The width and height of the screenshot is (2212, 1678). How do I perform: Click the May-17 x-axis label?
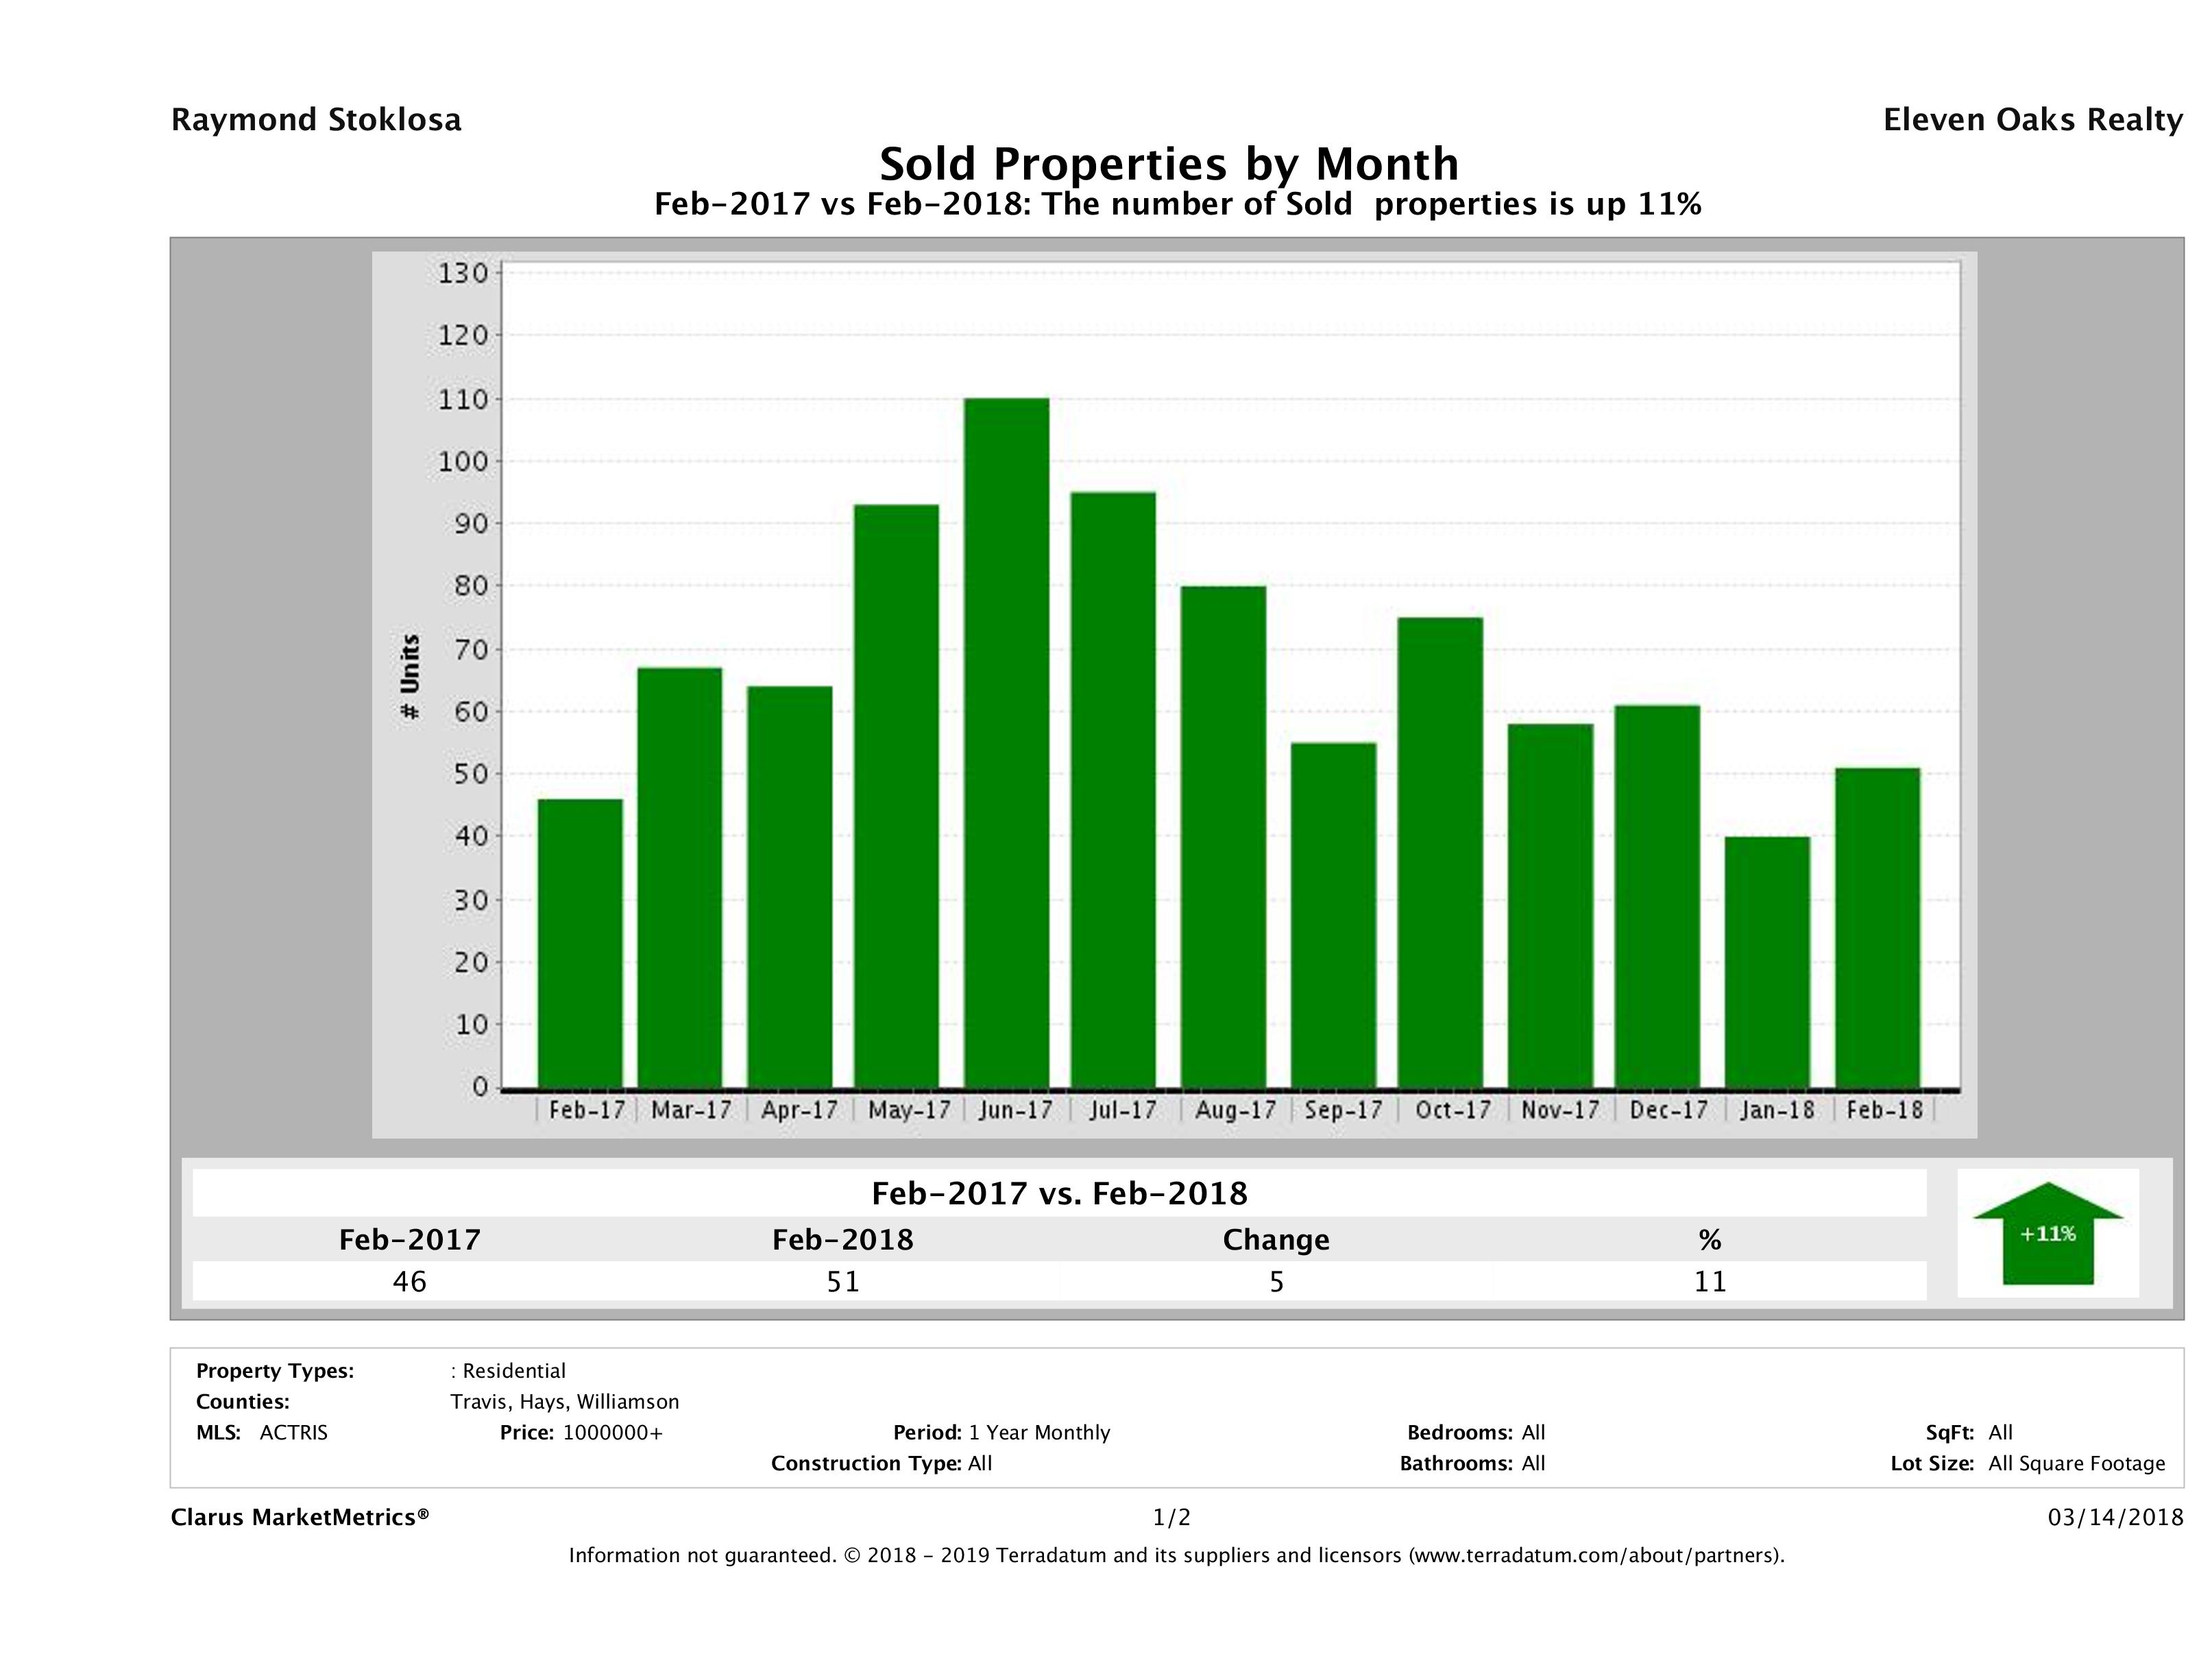[909, 1110]
